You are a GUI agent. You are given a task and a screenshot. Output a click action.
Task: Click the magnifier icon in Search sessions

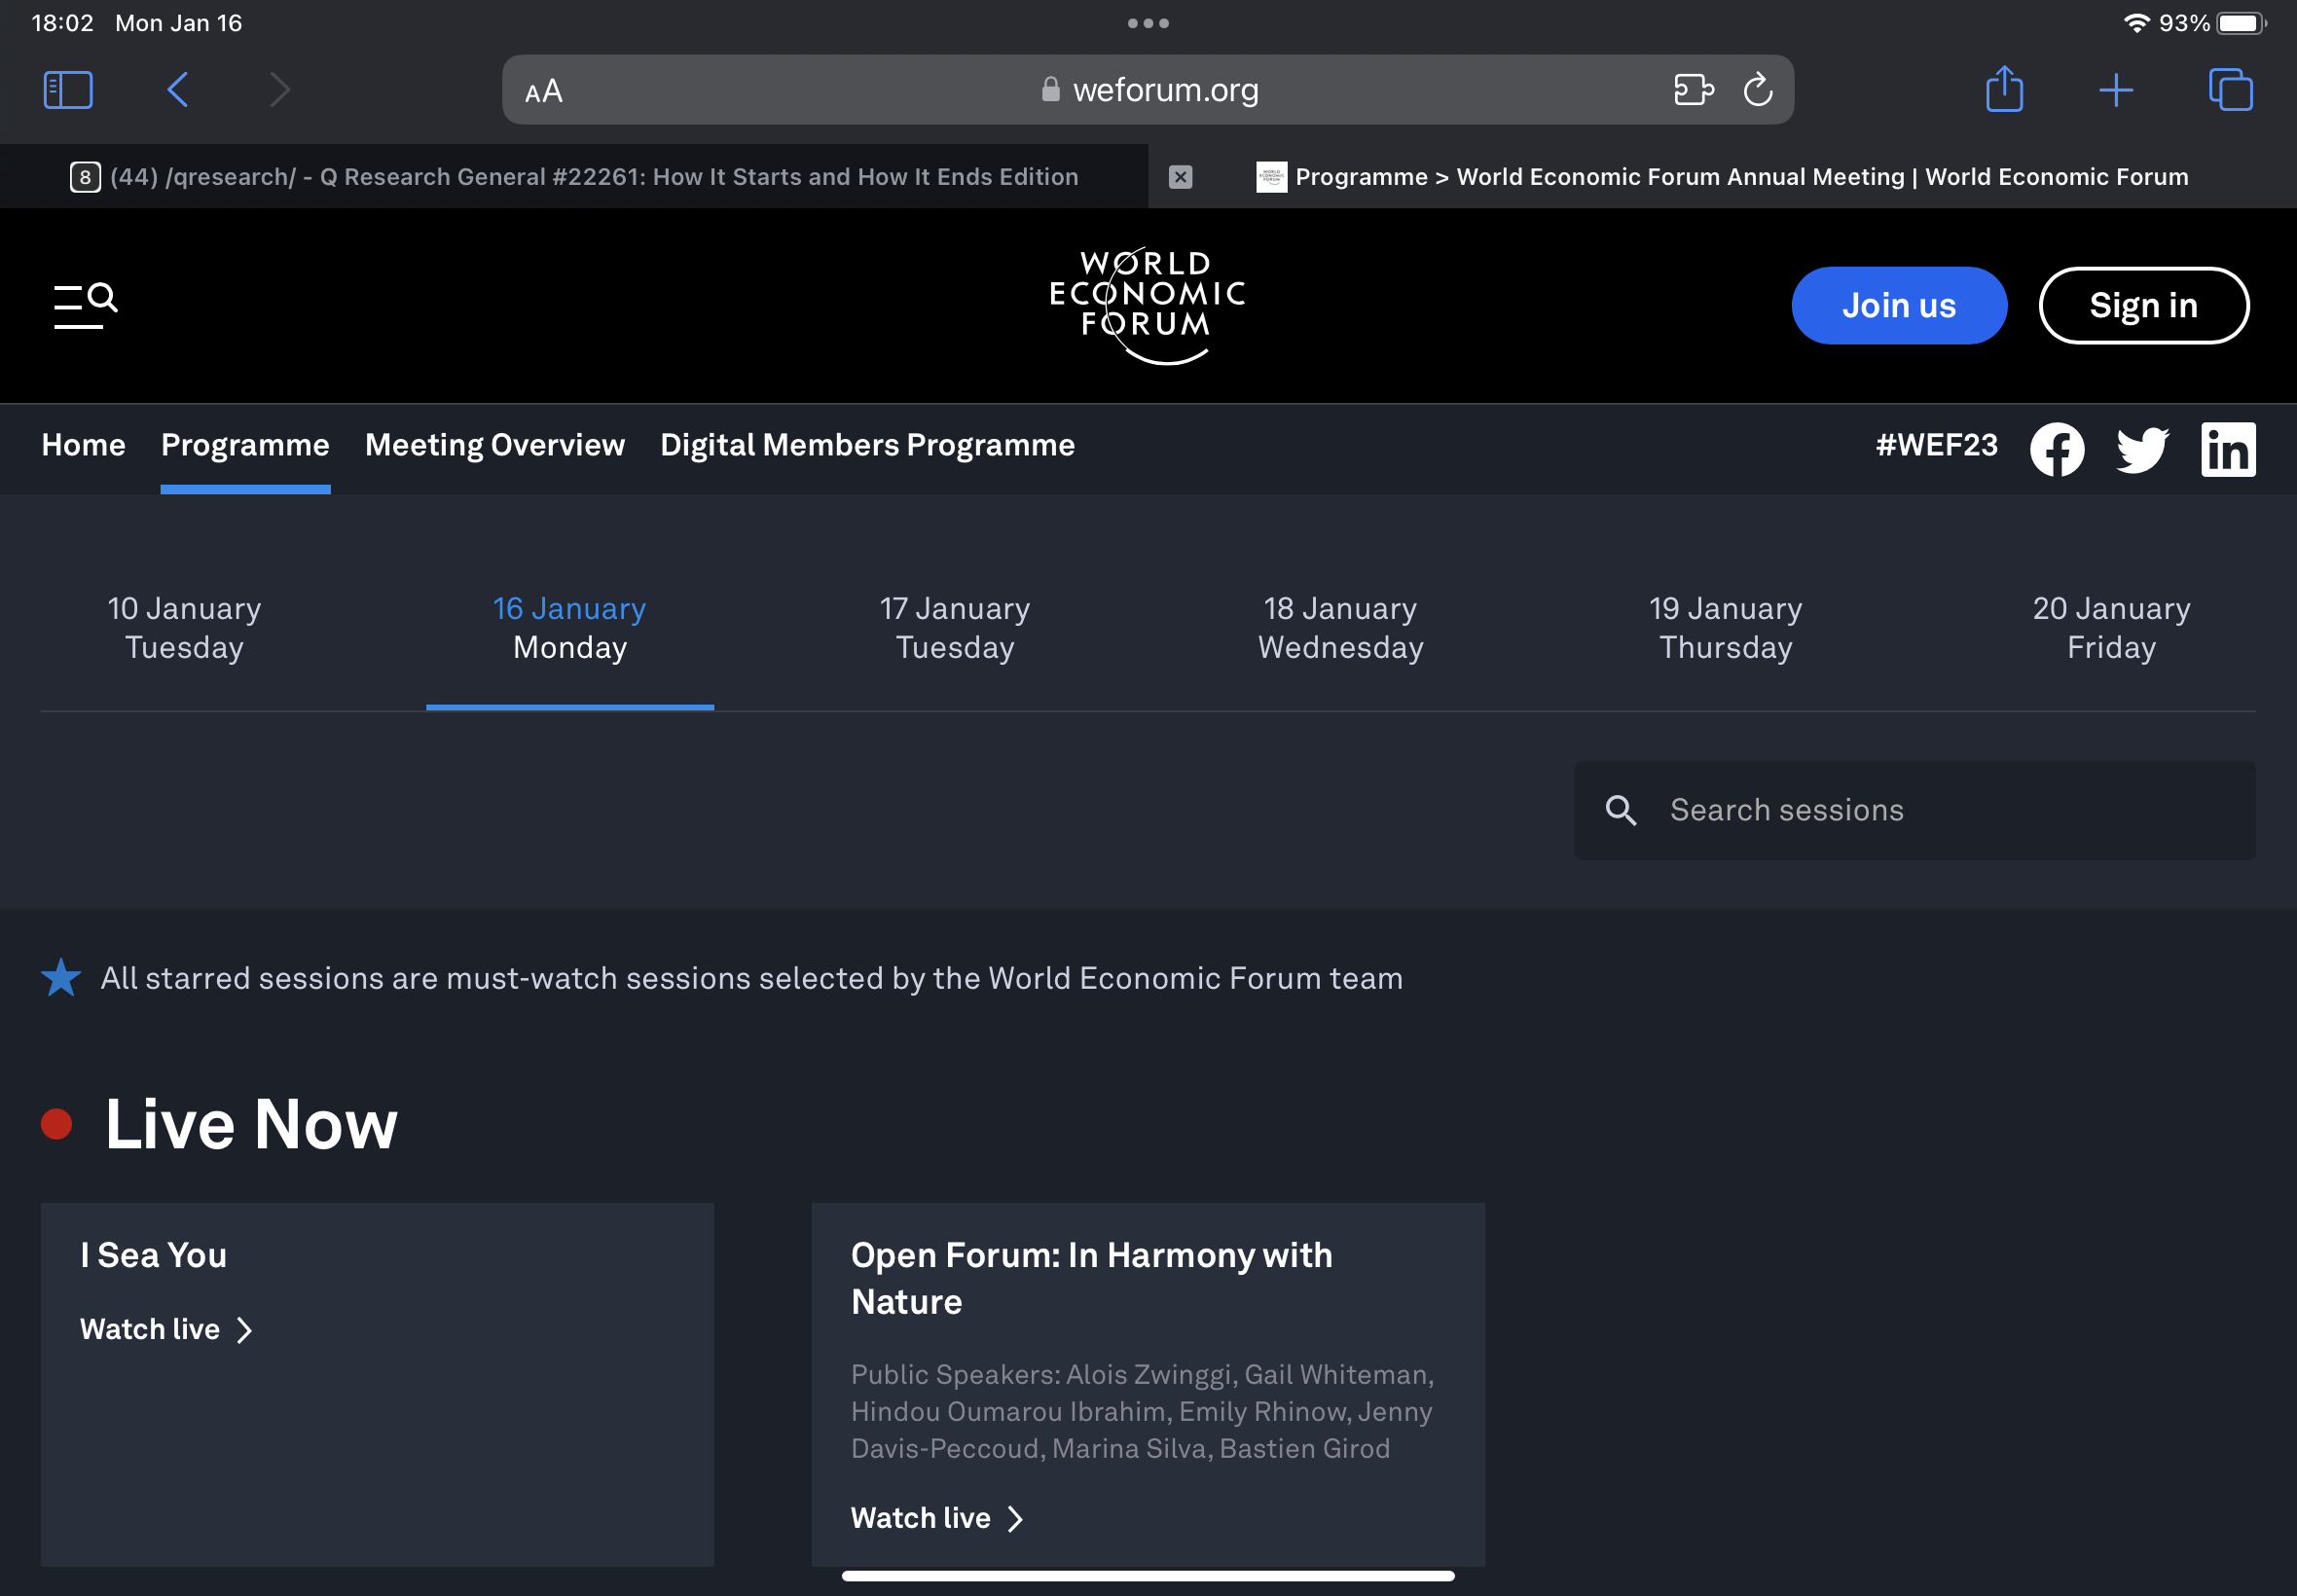click(1621, 811)
